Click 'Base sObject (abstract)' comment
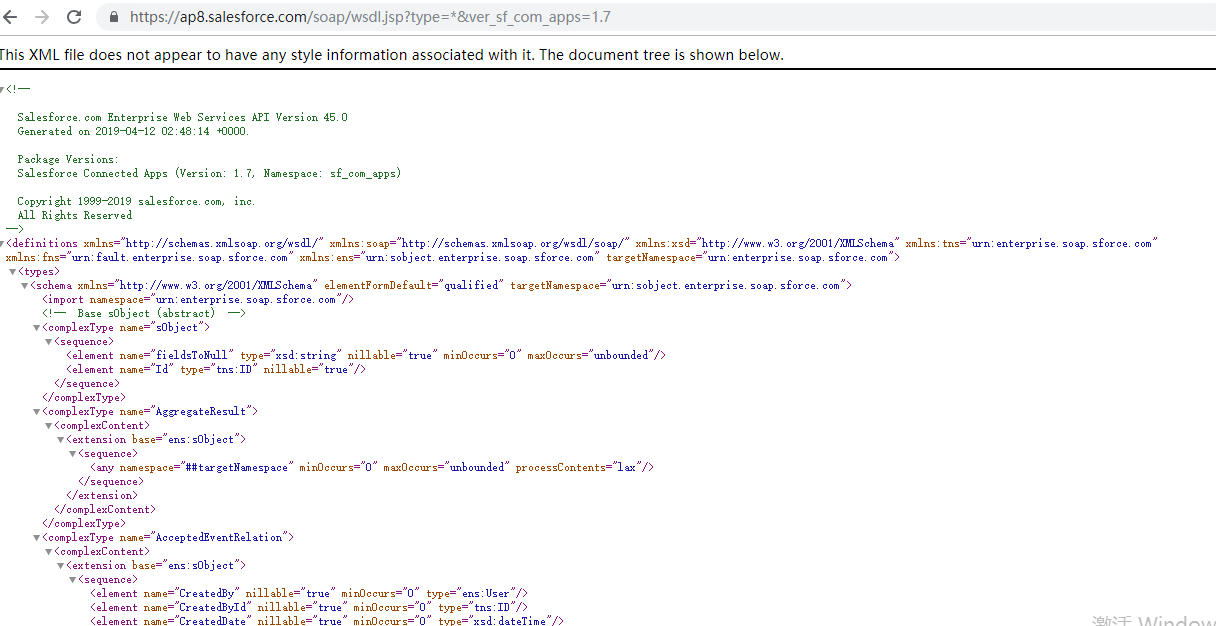Image resolution: width=1216 pixels, height=626 pixels. (144, 313)
